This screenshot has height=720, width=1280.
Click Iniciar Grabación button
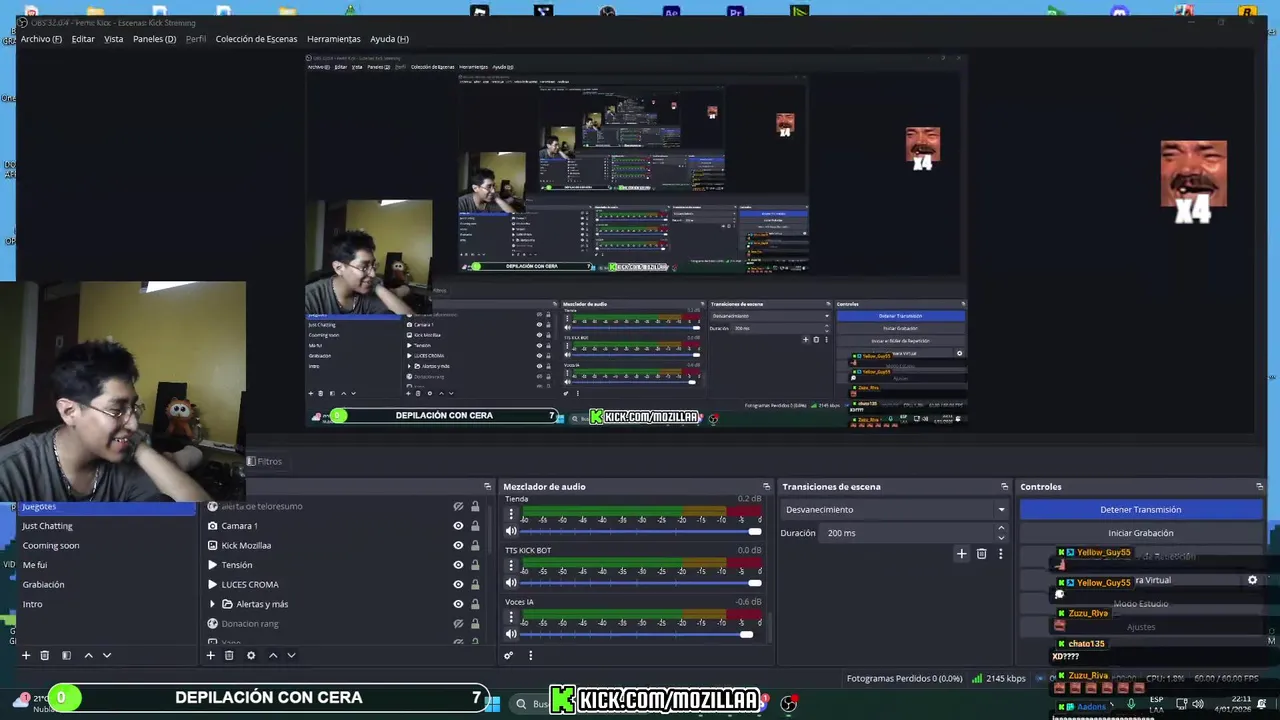(x=1141, y=533)
